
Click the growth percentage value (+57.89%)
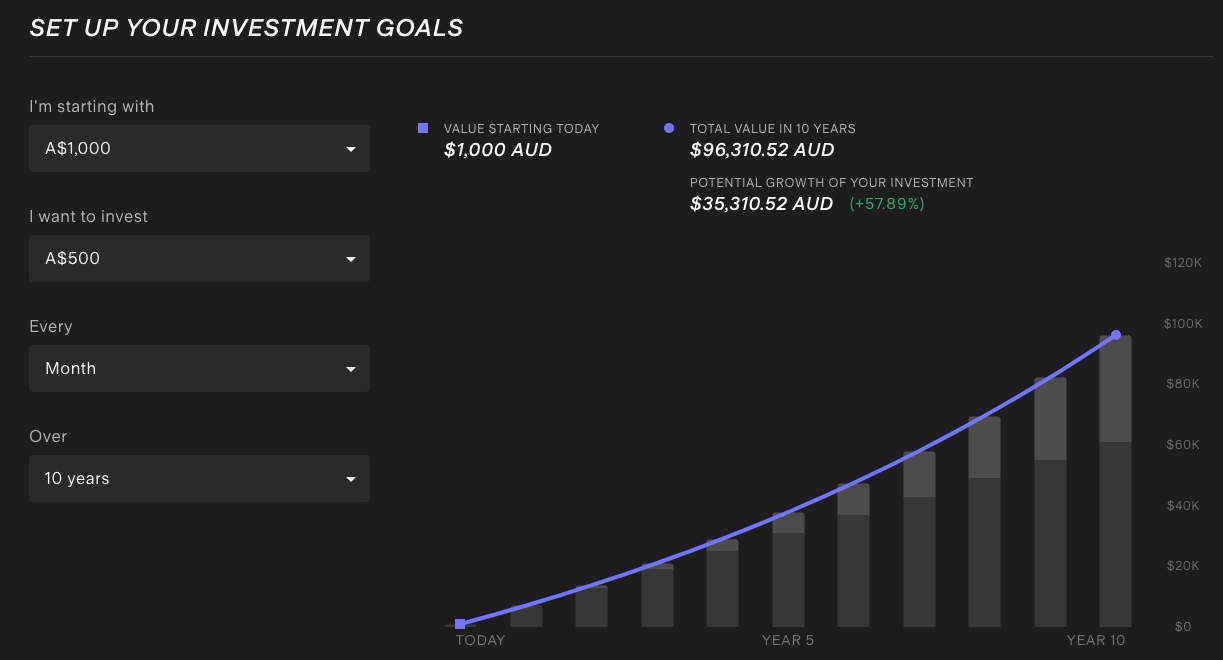point(886,203)
